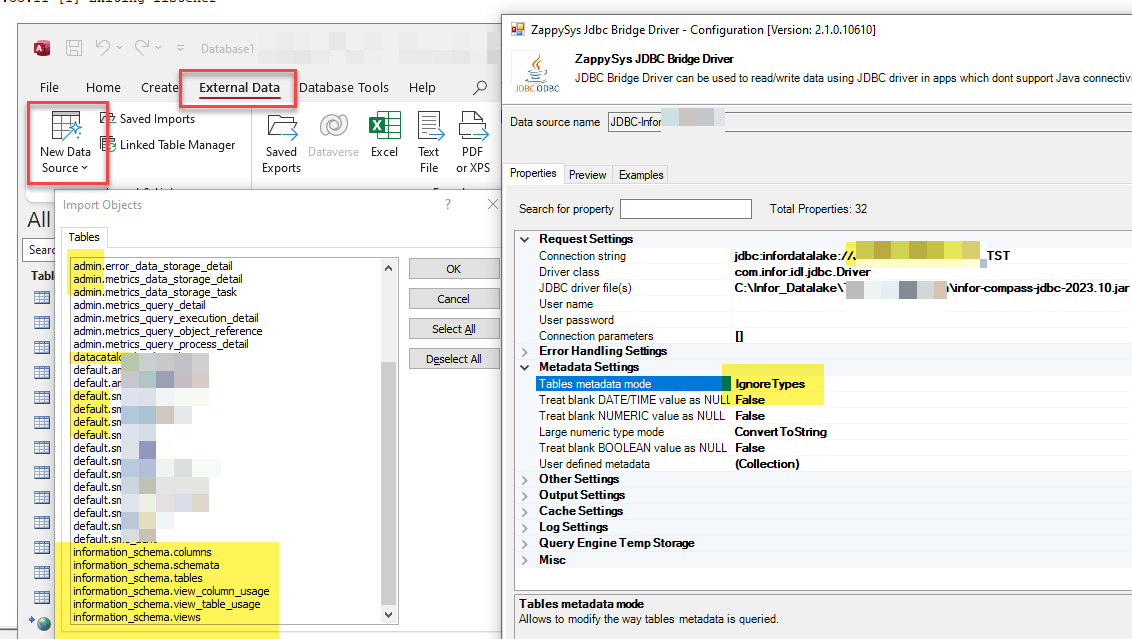Click OK in Import Objects dialog
This screenshot has height=639, width=1132.
click(x=453, y=269)
